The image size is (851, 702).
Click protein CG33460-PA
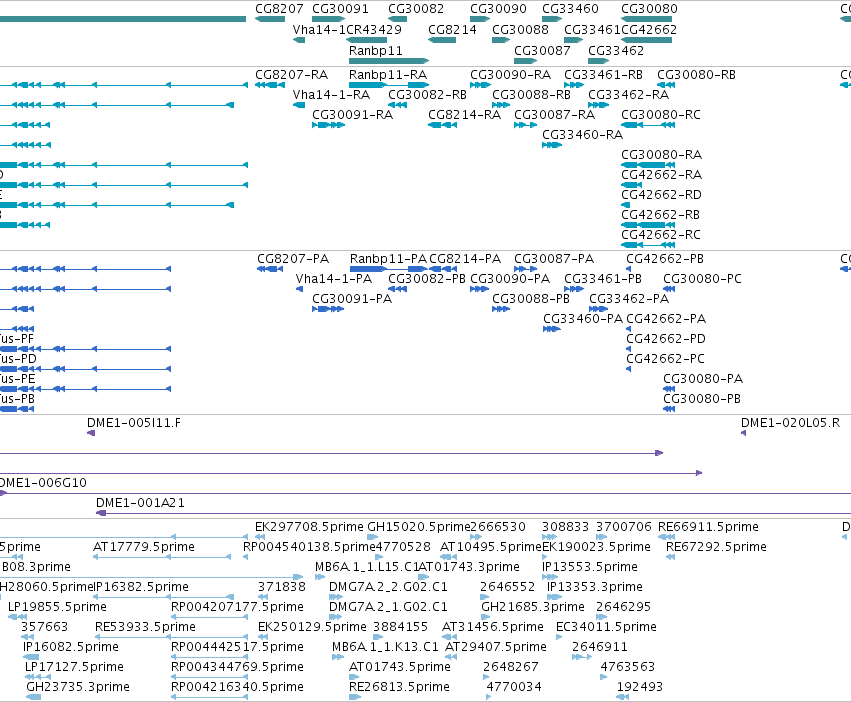coord(552,329)
